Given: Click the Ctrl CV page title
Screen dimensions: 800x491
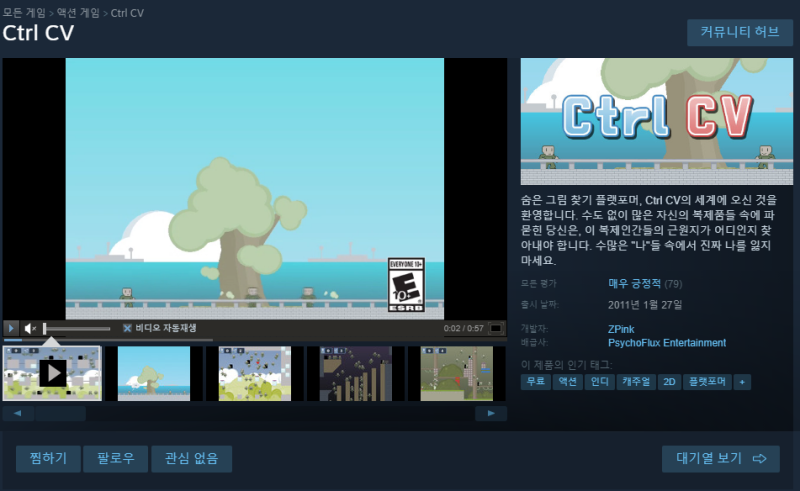Looking at the screenshot, I should click(x=38, y=33).
